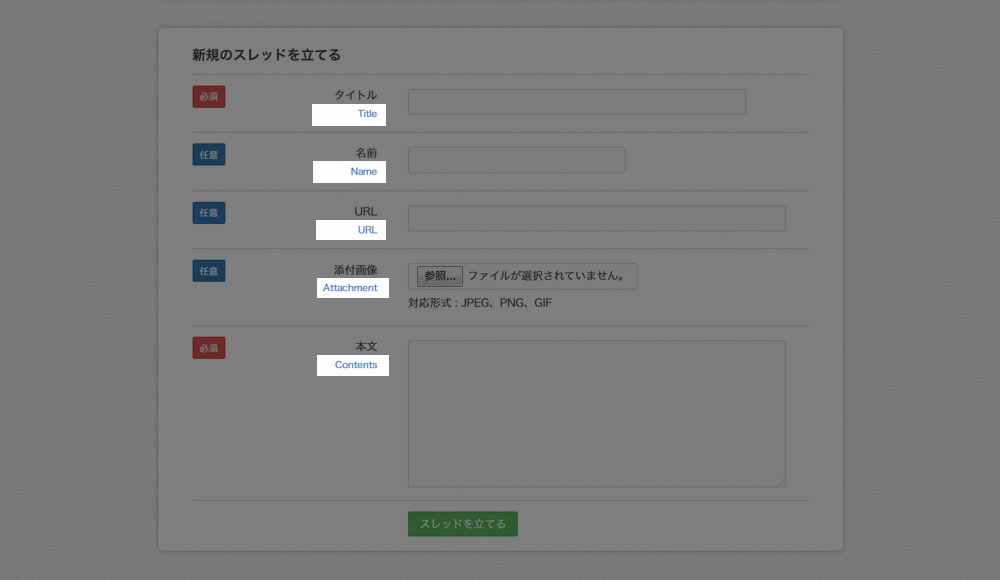
Task: Grab the textarea resize handle corner
Action: (781, 482)
